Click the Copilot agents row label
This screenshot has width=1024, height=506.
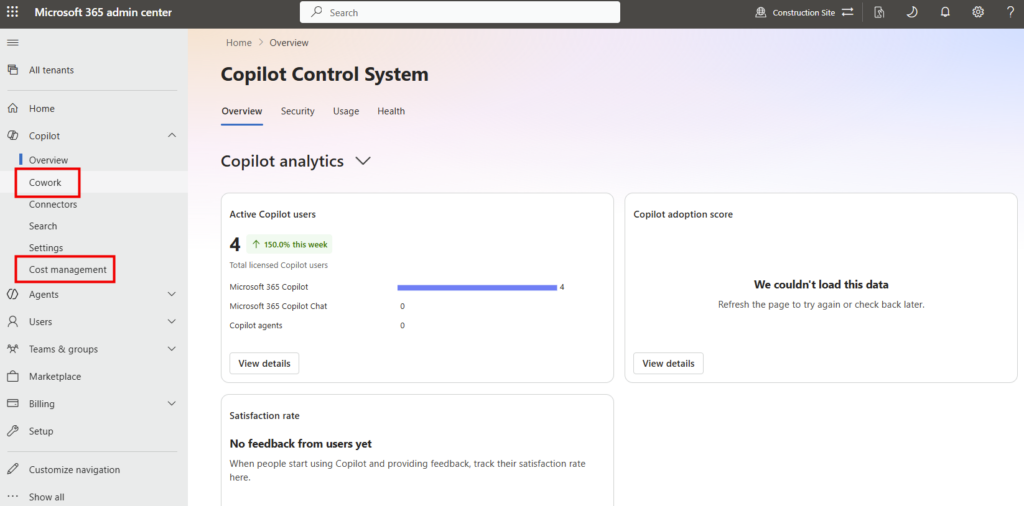point(256,325)
